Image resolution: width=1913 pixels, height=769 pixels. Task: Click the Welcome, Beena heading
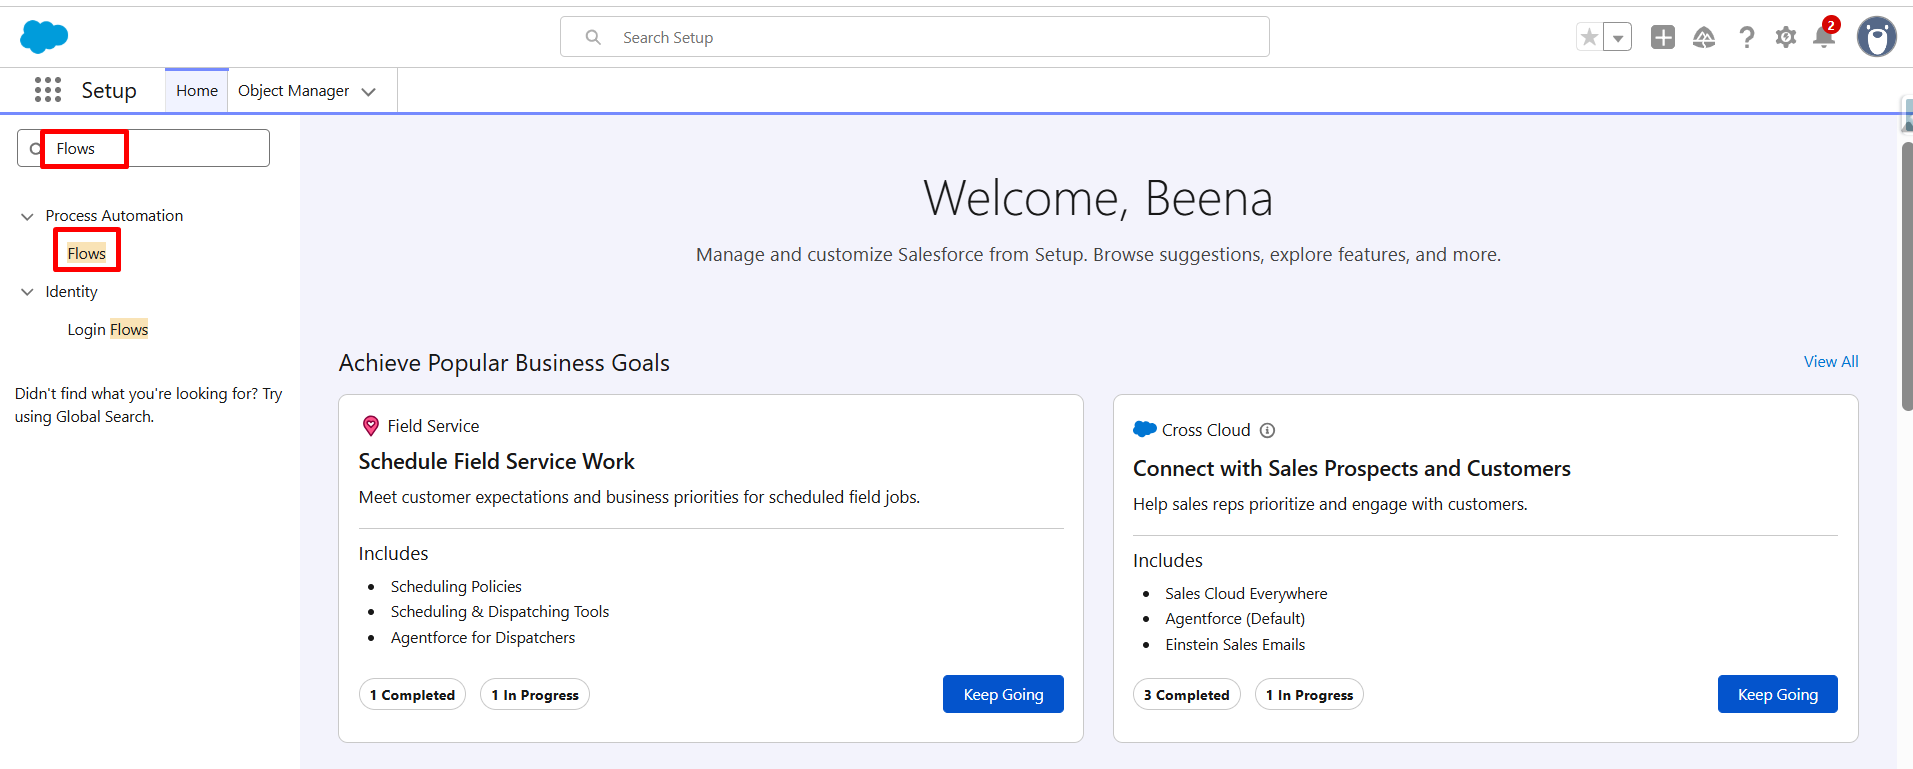[1098, 198]
